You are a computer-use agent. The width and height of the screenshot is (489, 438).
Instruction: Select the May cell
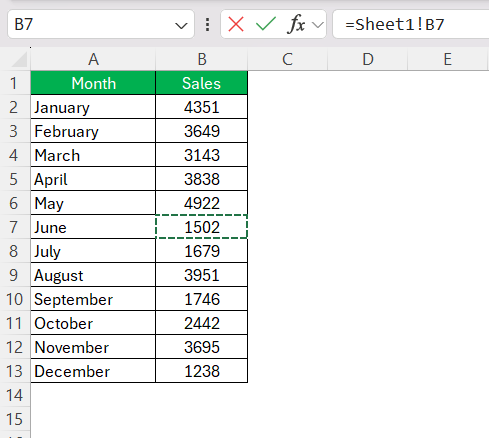click(x=93, y=203)
